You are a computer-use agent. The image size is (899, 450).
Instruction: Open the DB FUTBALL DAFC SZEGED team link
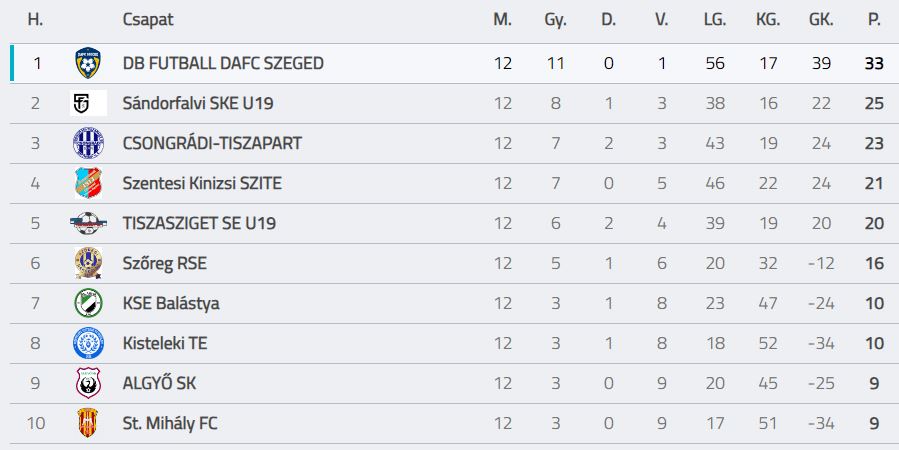[x=223, y=63]
